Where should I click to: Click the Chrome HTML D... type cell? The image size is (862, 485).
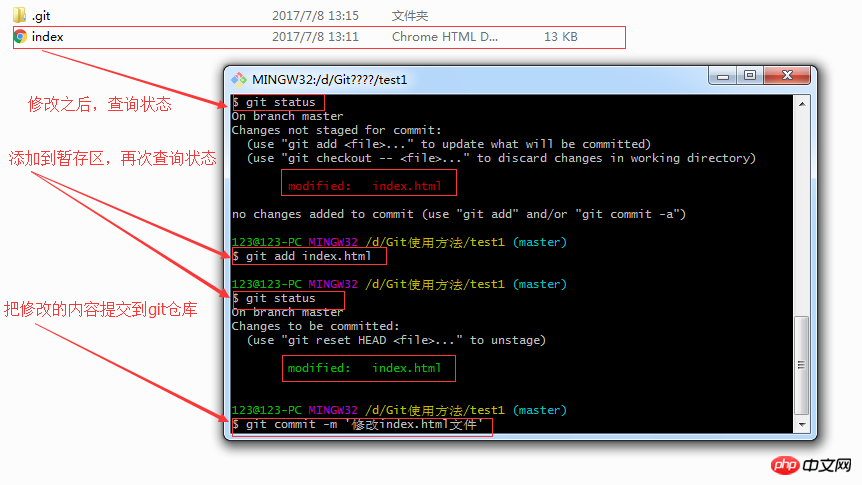pos(445,37)
